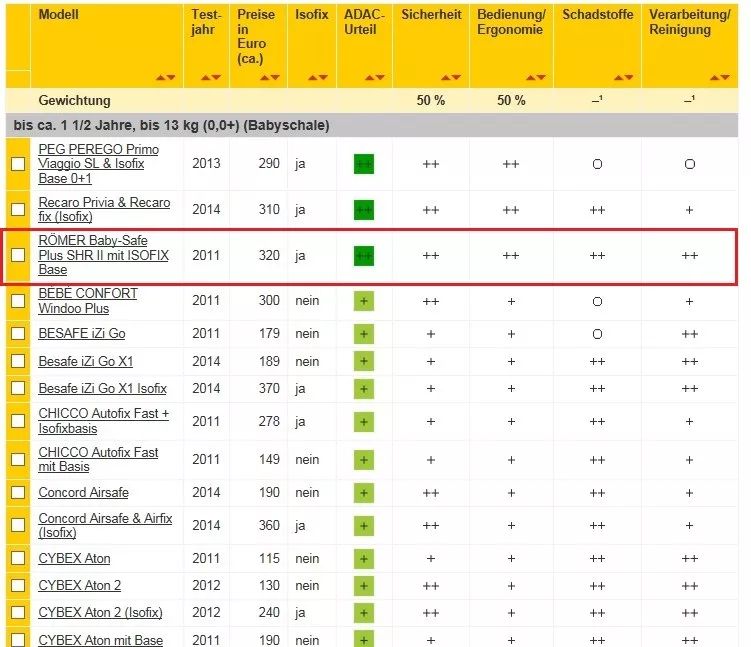The height and width of the screenshot is (647, 751).
Task: Click dark green ++ badge in Recaro Privia row
Action: coord(364,210)
